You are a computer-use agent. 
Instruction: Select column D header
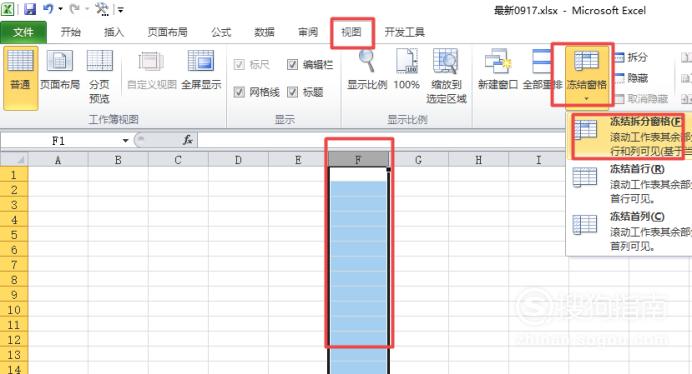click(238, 160)
